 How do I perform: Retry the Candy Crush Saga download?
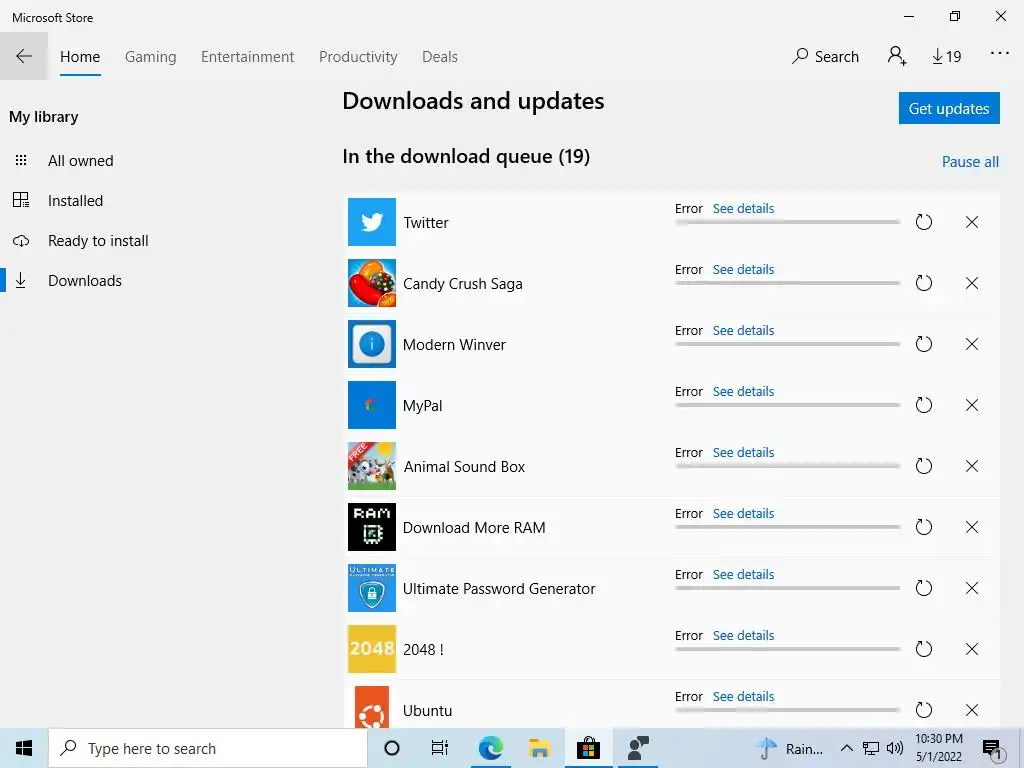tap(923, 283)
